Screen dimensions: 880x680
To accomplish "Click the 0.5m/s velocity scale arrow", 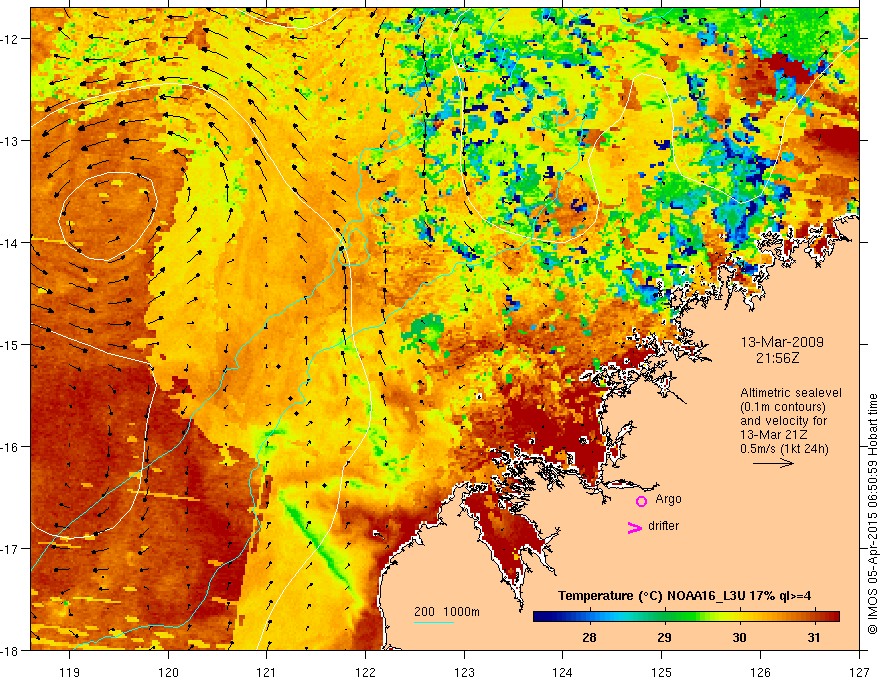I will 773,463.
